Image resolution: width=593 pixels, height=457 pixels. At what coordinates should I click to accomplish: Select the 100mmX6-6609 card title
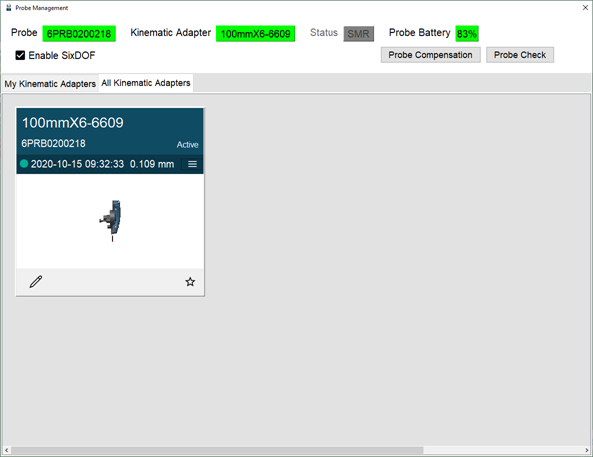[x=73, y=123]
